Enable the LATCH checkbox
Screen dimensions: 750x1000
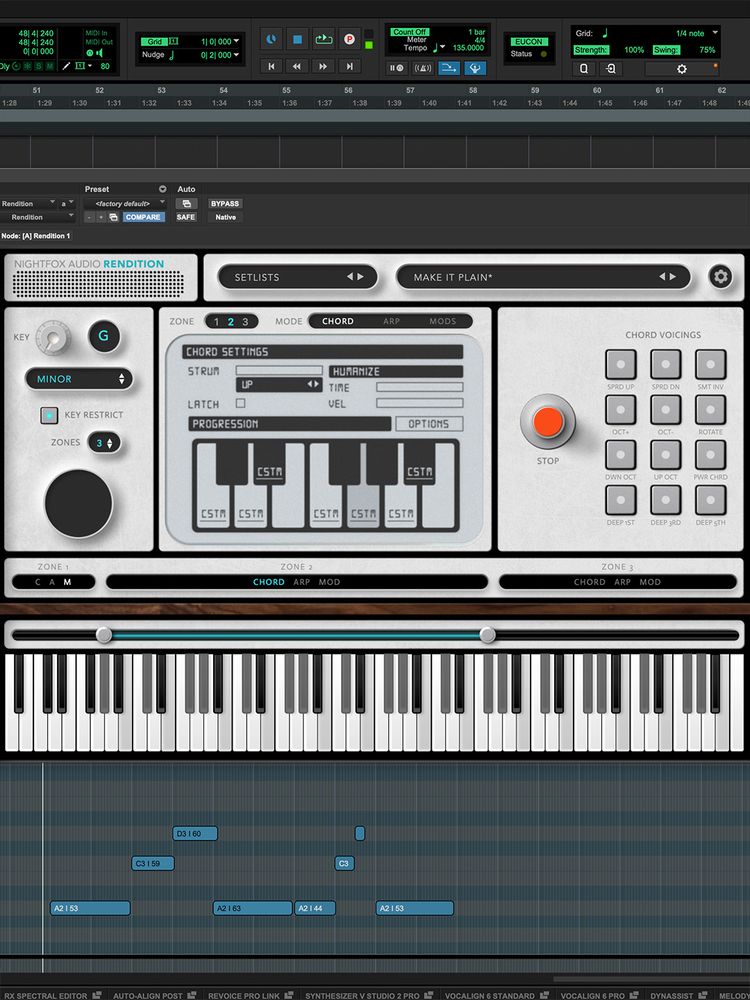point(240,403)
